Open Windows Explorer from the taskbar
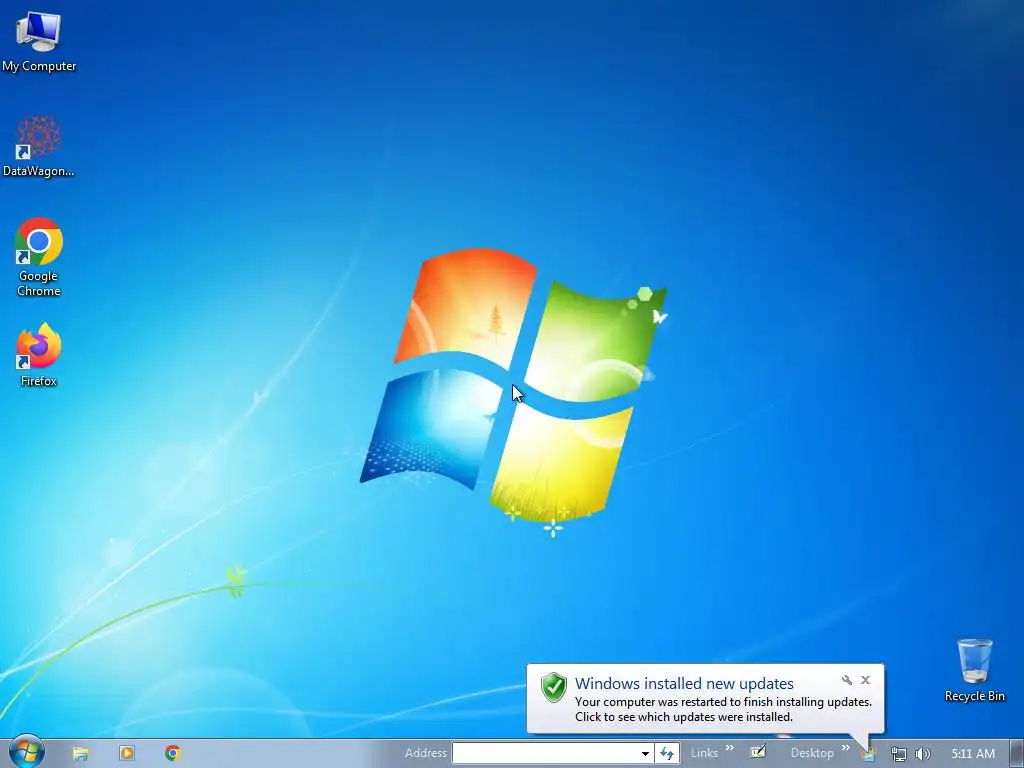 point(80,754)
